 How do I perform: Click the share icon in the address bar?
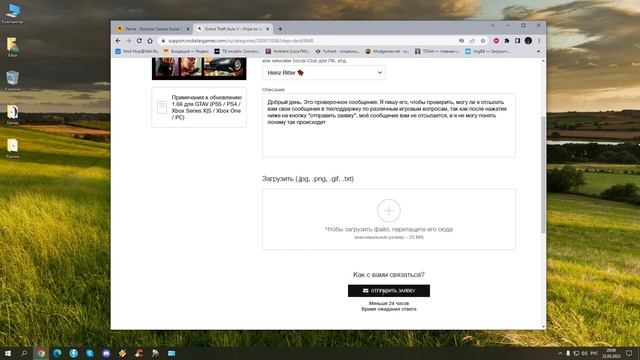coord(472,41)
